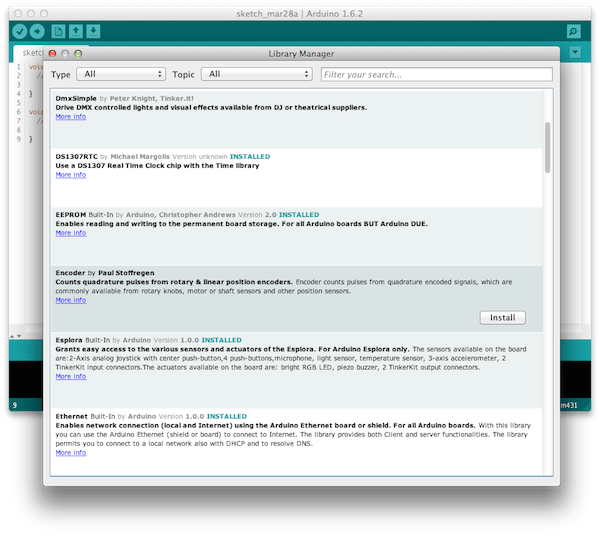Click the Verify checkmark icon in Arduino toolbar
Screen dimensions: 600x537
pyautogui.click(x=20, y=31)
